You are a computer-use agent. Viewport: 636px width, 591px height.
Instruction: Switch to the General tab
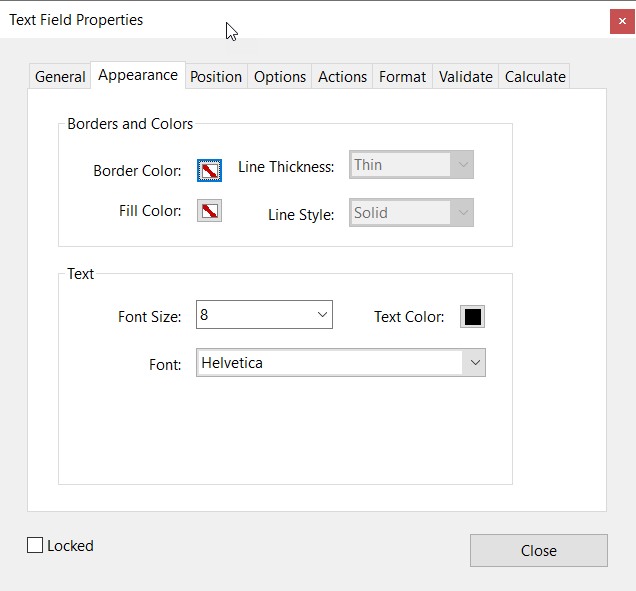60,77
